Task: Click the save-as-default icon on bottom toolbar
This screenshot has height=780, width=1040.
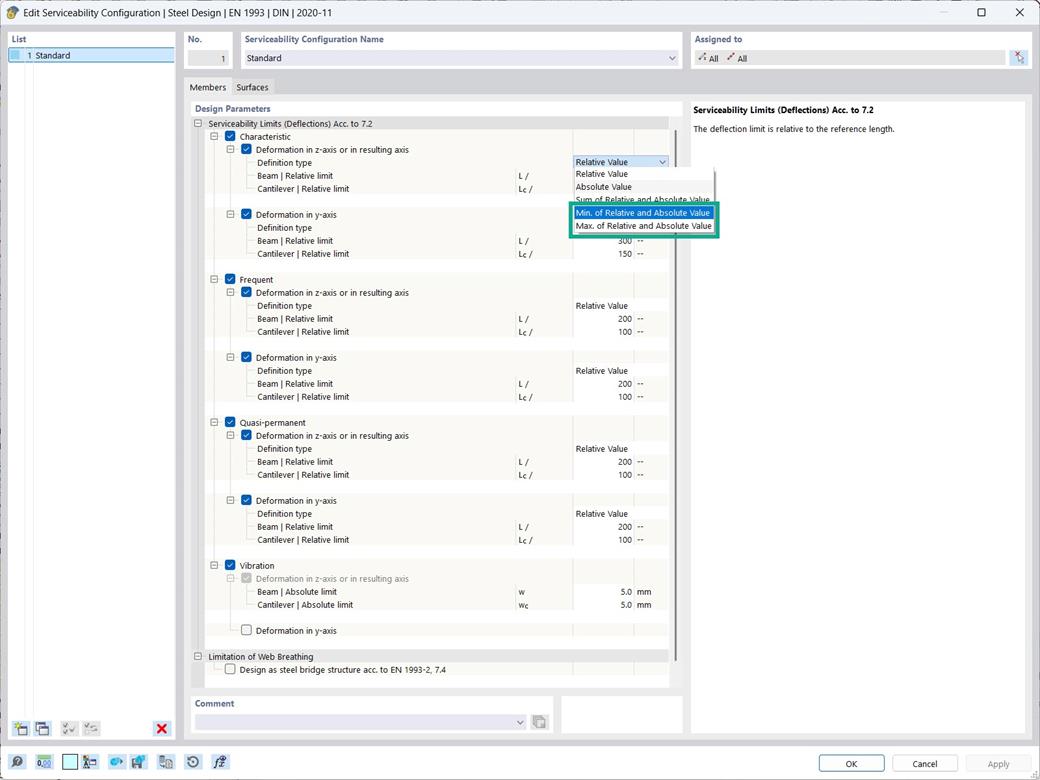Action: point(140,761)
